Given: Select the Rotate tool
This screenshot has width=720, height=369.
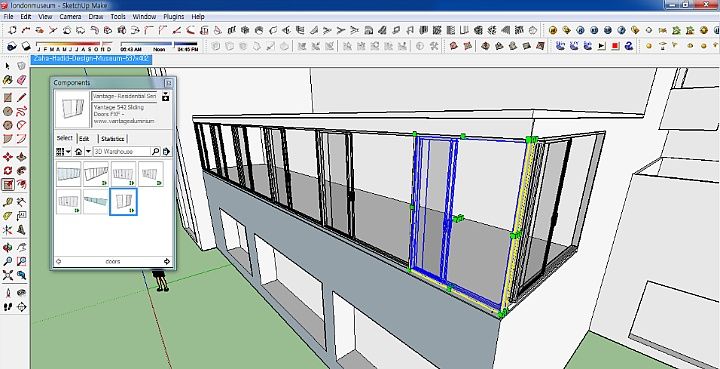Looking at the screenshot, I should (x=8, y=171).
